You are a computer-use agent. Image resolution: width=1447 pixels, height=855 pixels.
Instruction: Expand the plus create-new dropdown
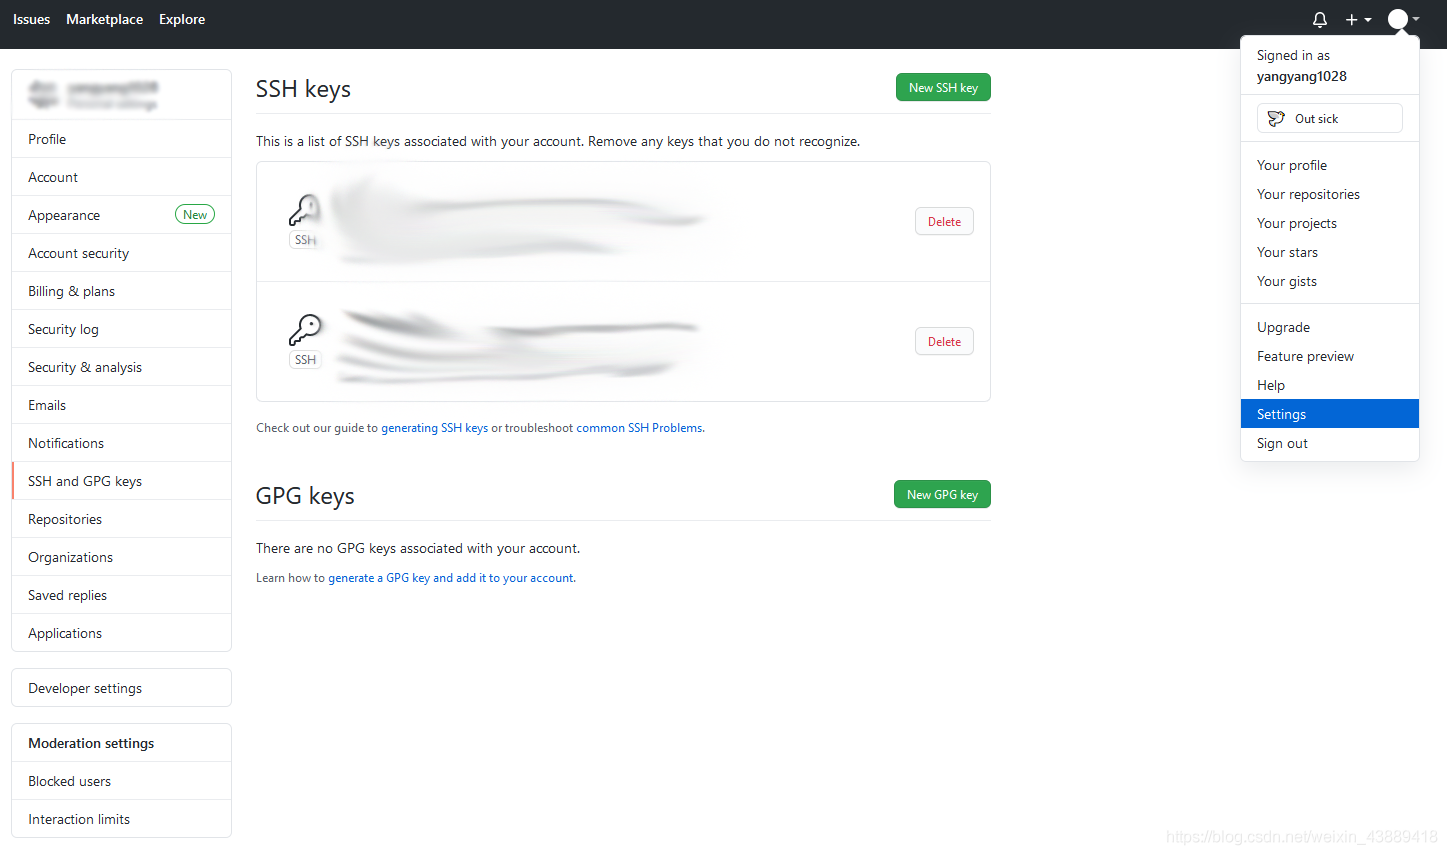[1358, 19]
